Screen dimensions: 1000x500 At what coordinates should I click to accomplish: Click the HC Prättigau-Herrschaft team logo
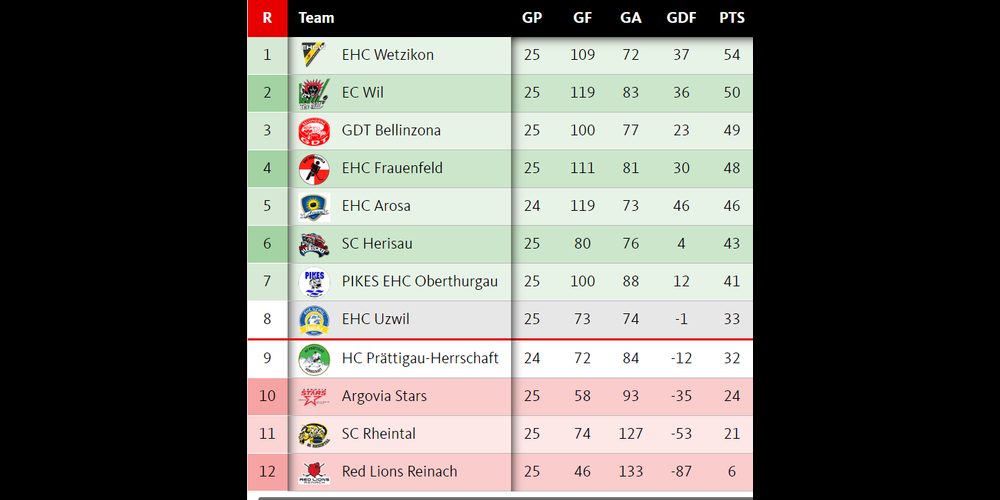(314, 358)
